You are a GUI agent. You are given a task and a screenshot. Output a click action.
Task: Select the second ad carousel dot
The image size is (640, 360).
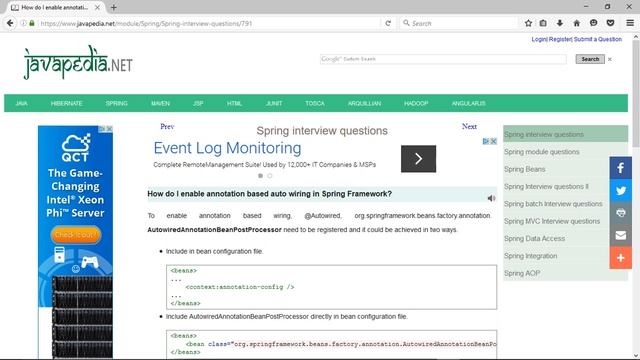tap(270, 176)
